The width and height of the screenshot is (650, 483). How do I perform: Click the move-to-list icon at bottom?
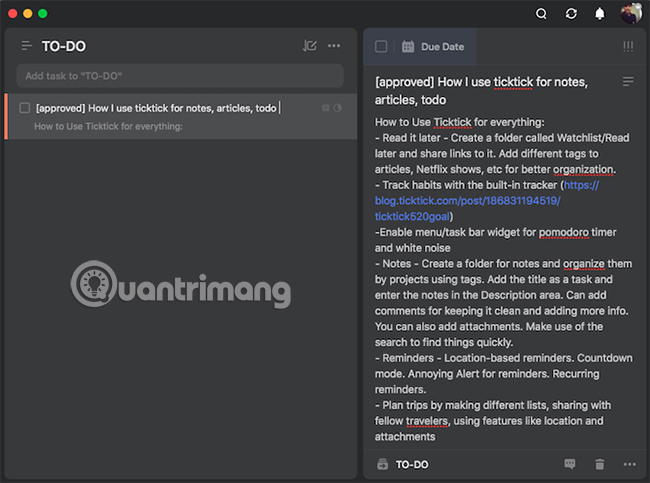(x=382, y=464)
